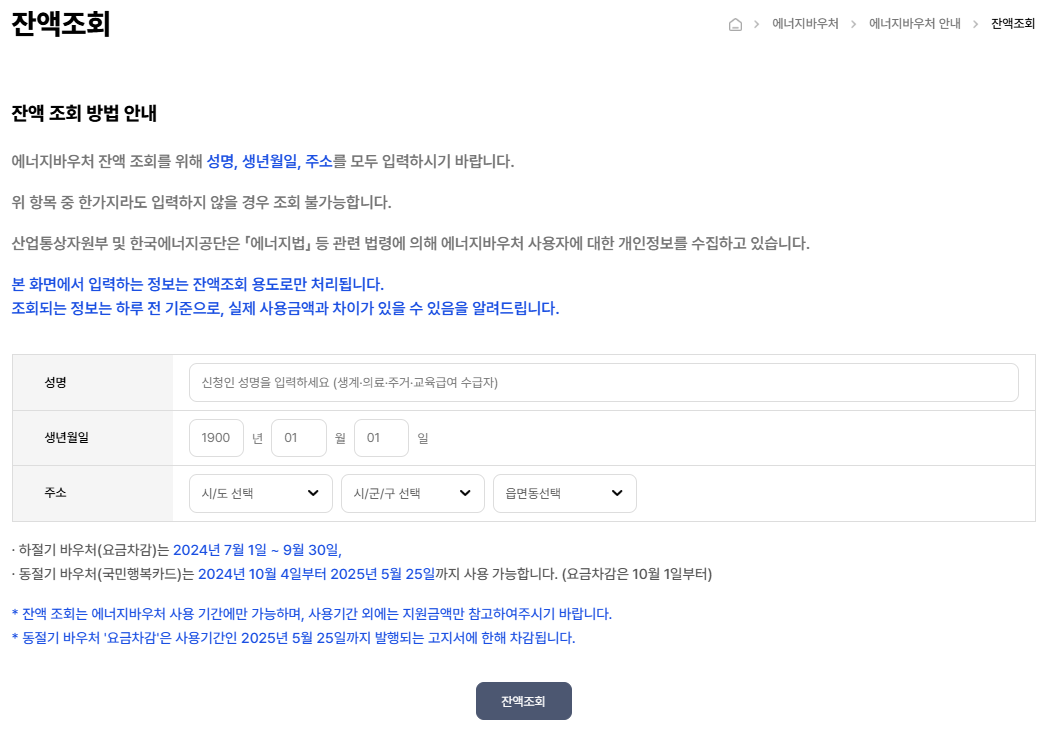Select the 잔액조회 breadcrumb item
This screenshot has width=1045, height=736.
[1013, 24]
